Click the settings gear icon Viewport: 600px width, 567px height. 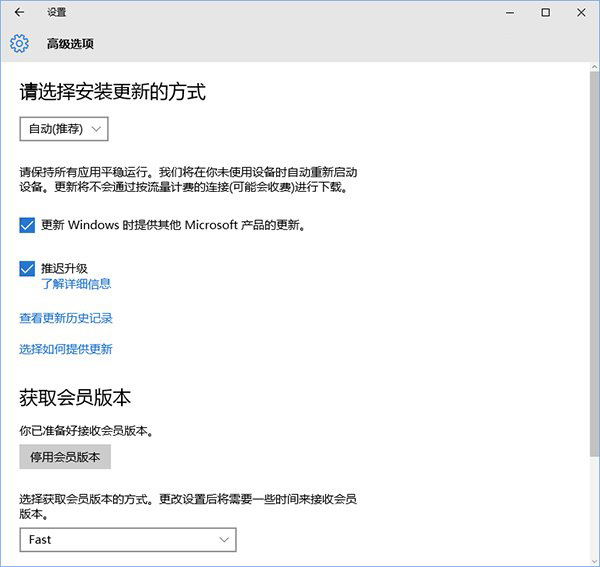coord(20,44)
